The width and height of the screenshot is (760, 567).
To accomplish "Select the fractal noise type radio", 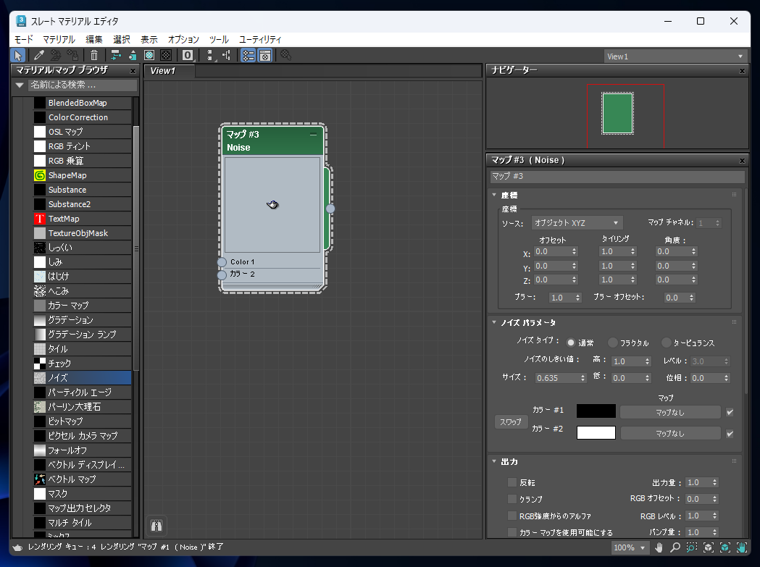I will [613, 343].
